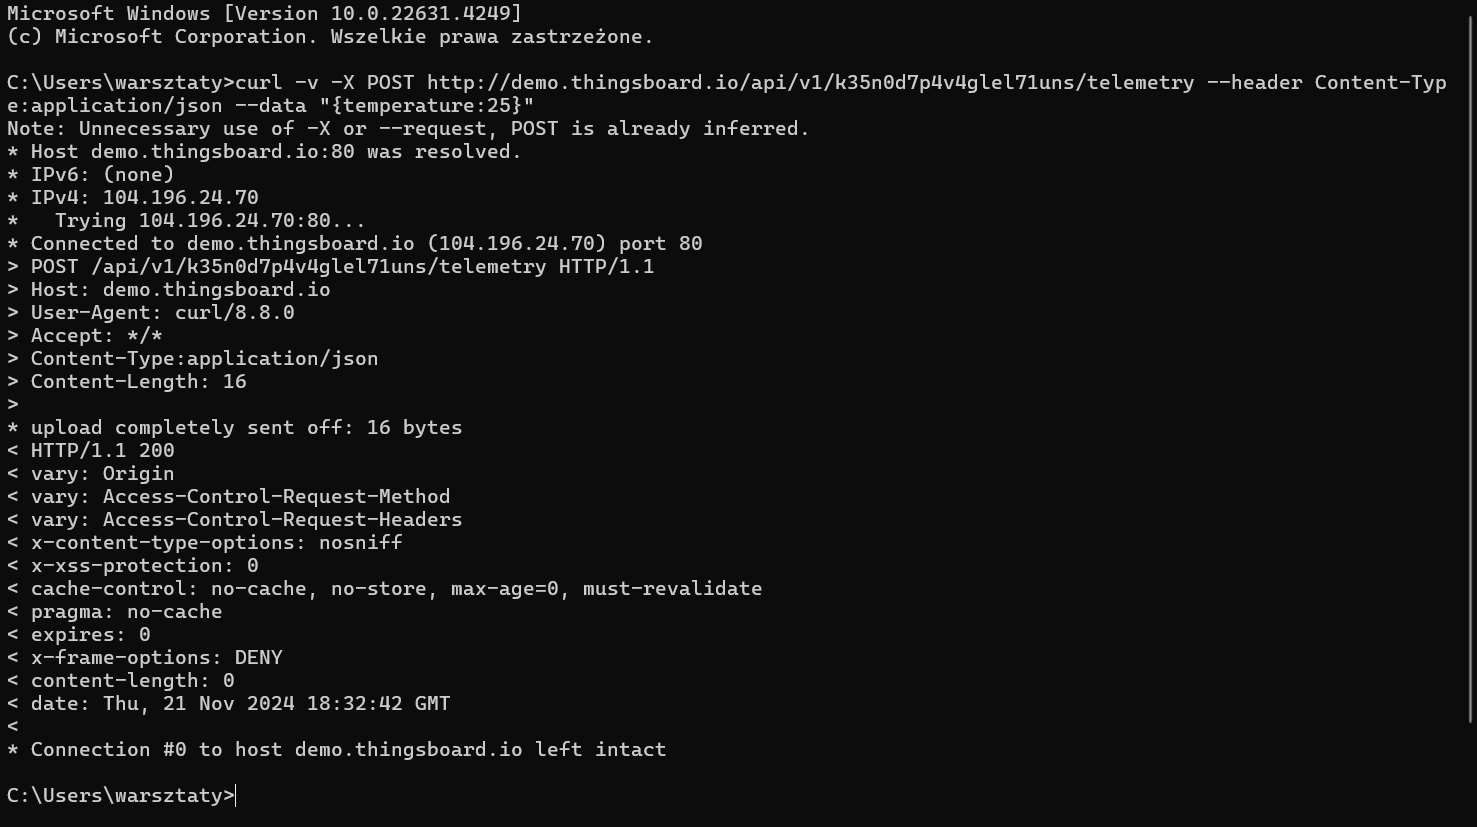Click the date header "Thu, 21 Nov 2024" line

tap(229, 704)
